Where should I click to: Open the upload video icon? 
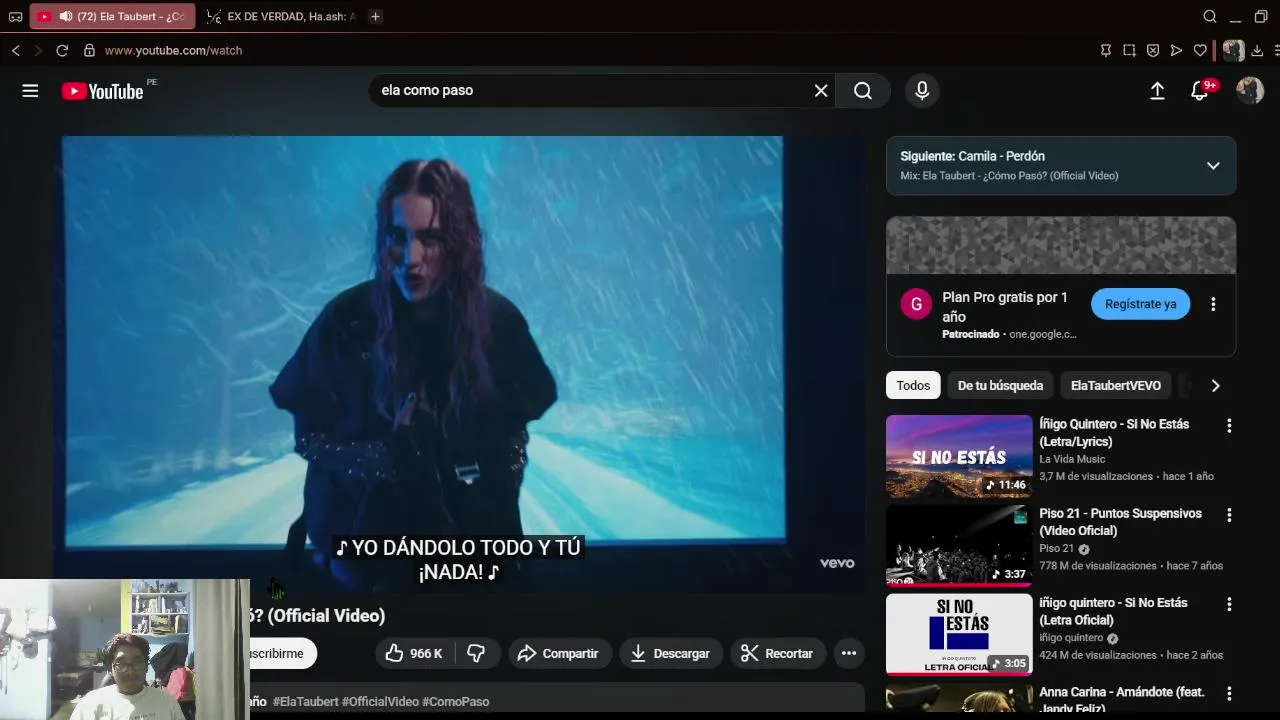pyautogui.click(x=1157, y=91)
